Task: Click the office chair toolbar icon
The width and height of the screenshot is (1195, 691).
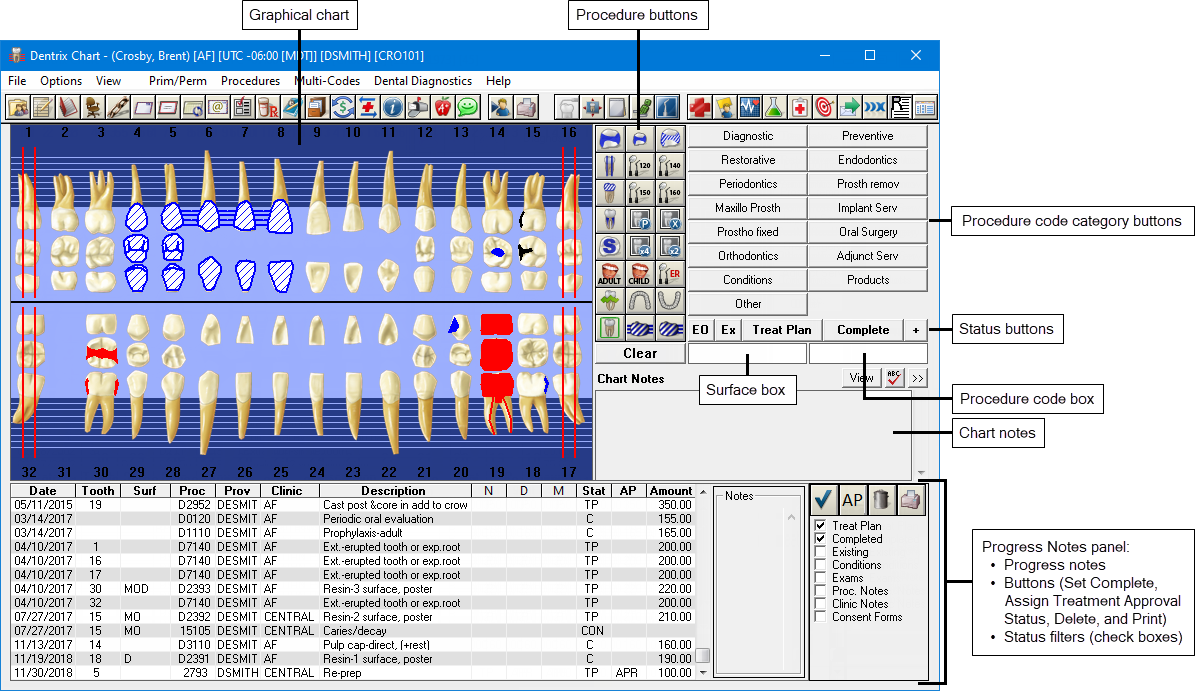Action: pyautogui.click(x=93, y=107)
